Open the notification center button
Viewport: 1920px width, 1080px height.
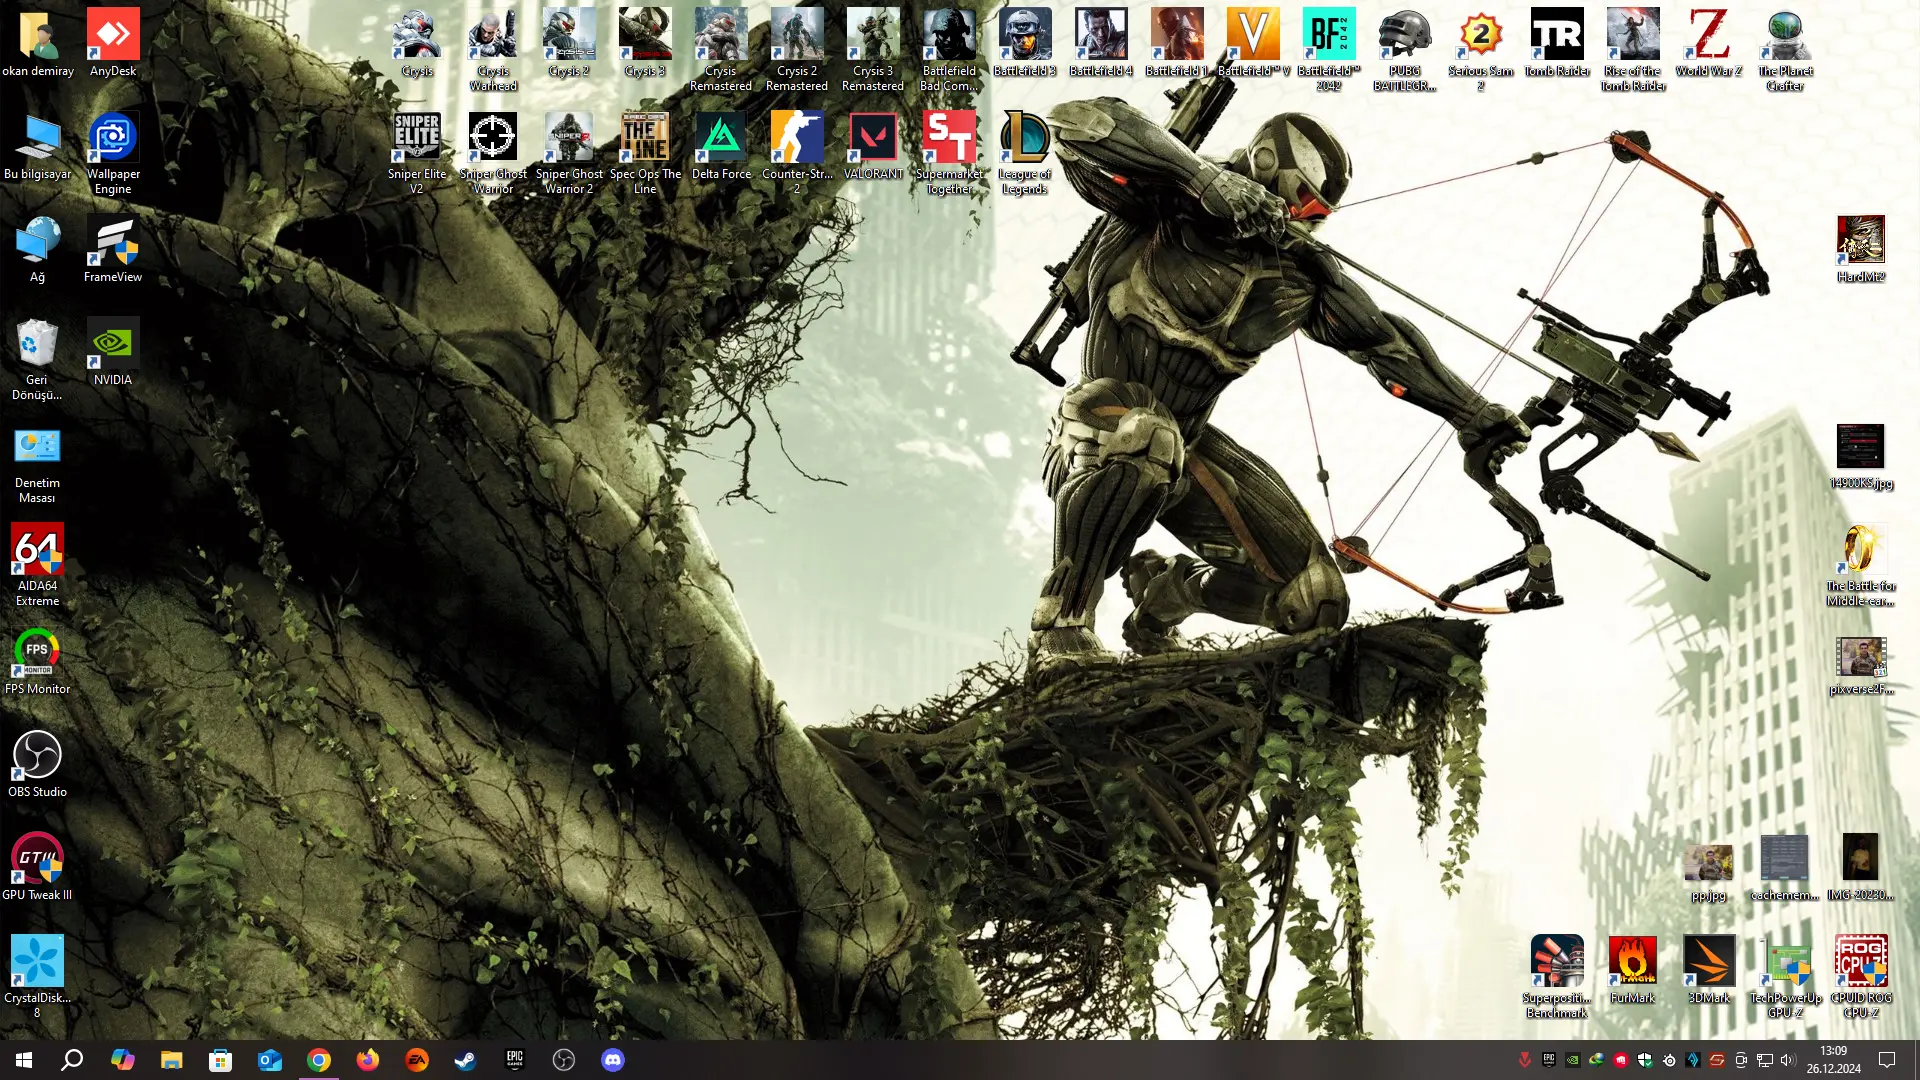tap(1887, 1060)
